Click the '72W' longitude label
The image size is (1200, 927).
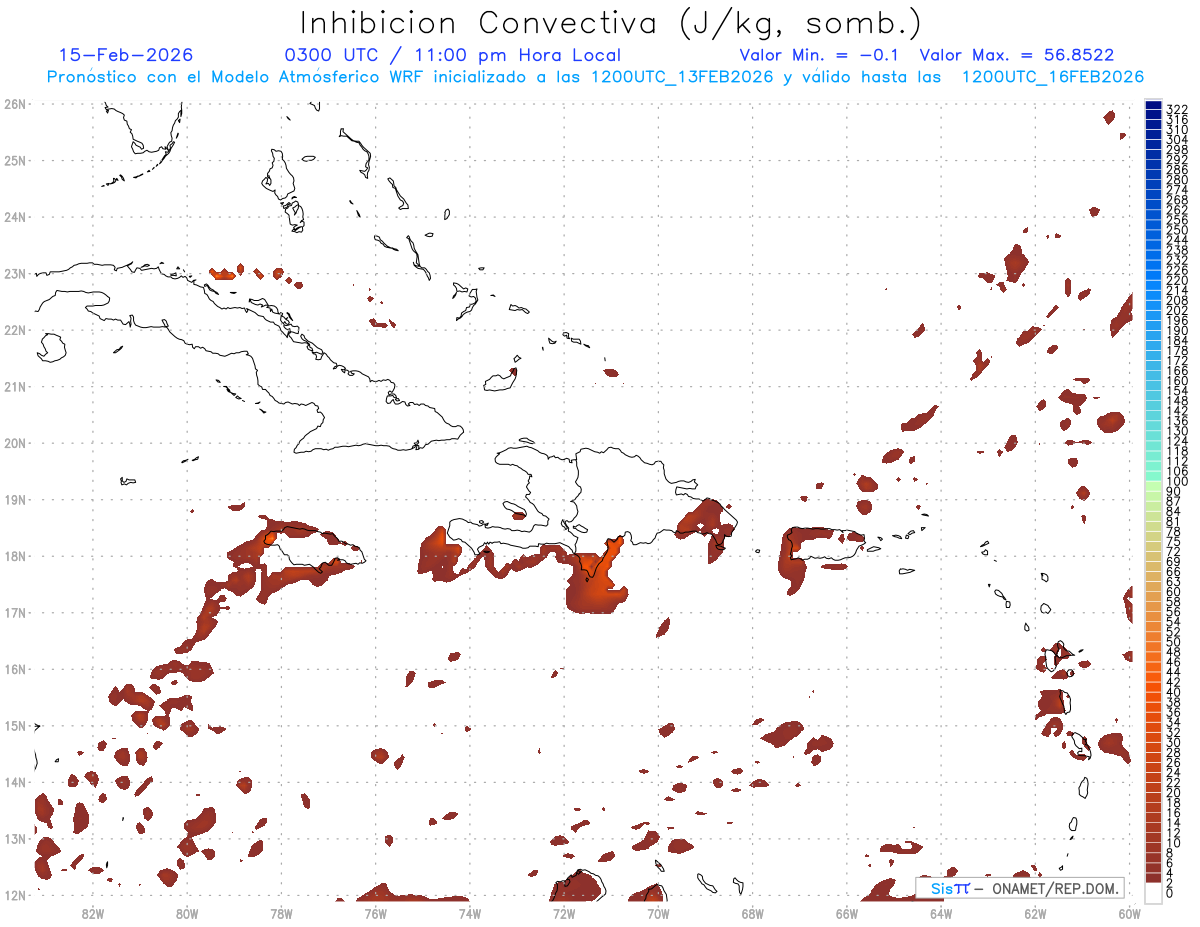coord(564,912)
